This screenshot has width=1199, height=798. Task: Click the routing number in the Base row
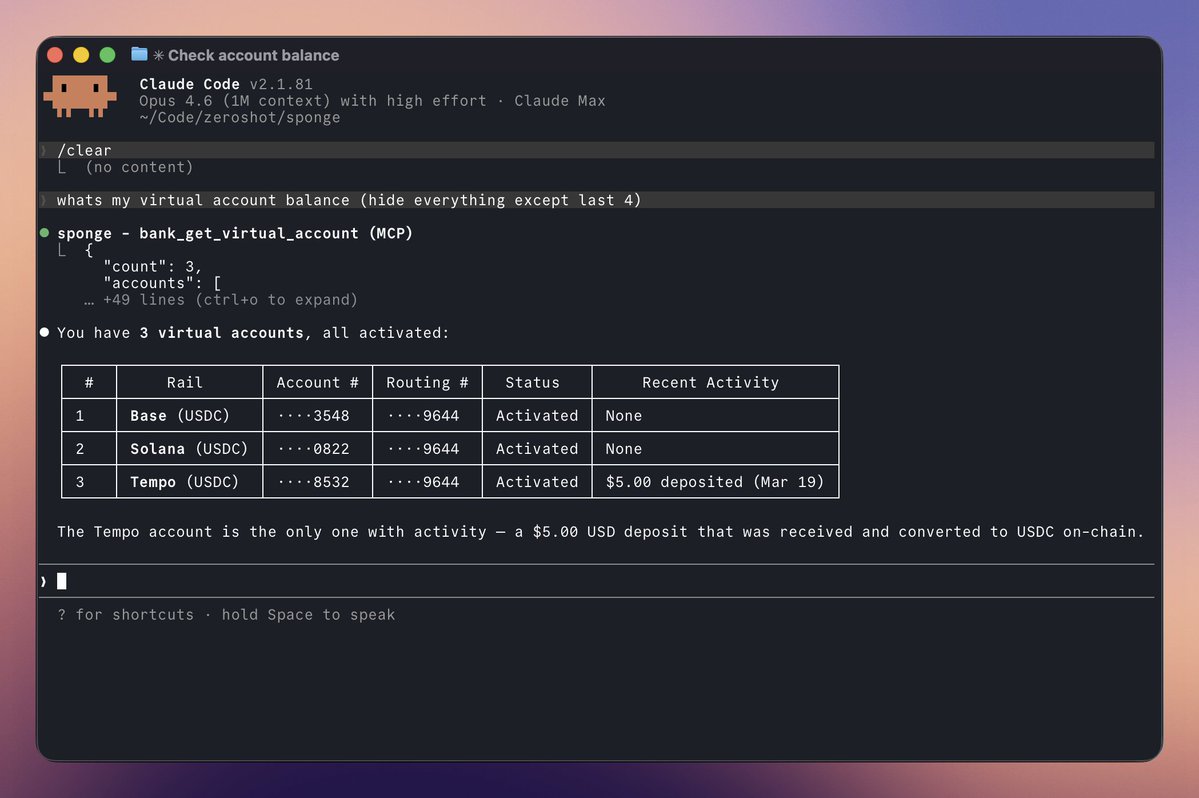click(x=423, y=416)
